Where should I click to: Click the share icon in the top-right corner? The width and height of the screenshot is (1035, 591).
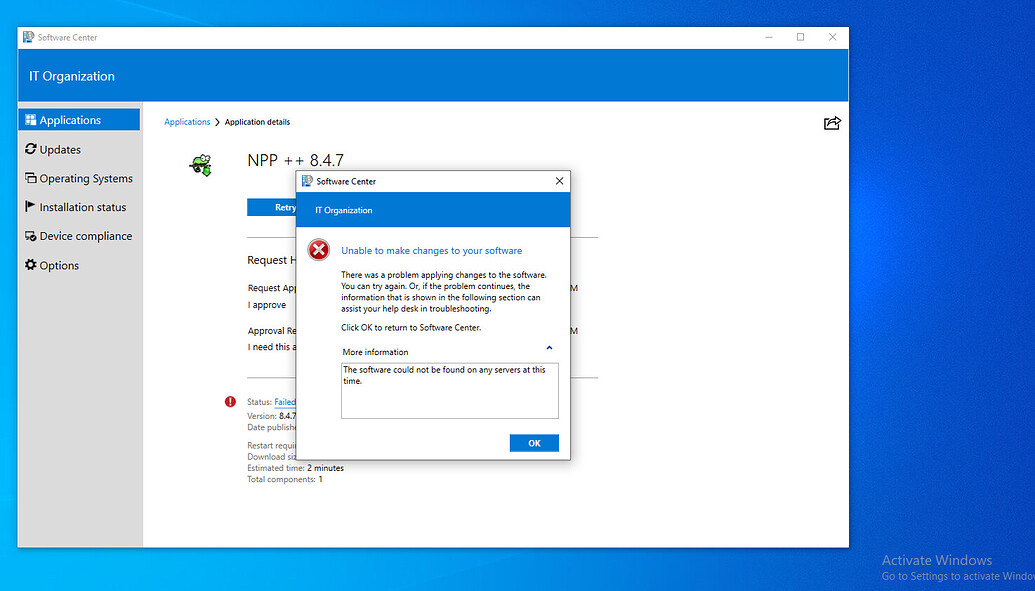[832, 122]
